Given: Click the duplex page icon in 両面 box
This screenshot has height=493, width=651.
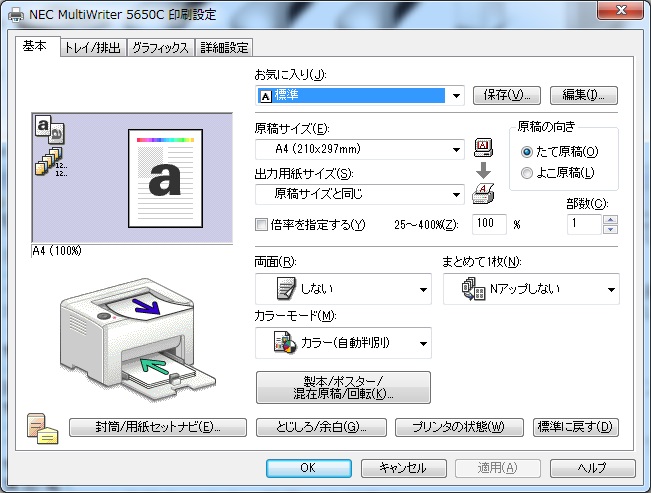Looking at the screenshot, I should (286, 289).
